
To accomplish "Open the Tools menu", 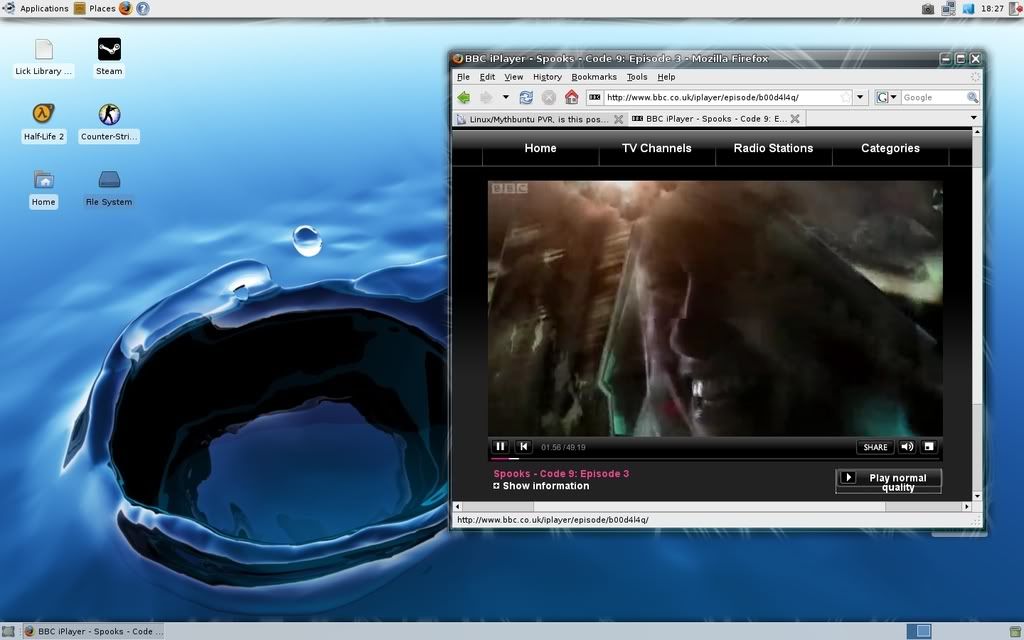I will [x=637, y=76].
